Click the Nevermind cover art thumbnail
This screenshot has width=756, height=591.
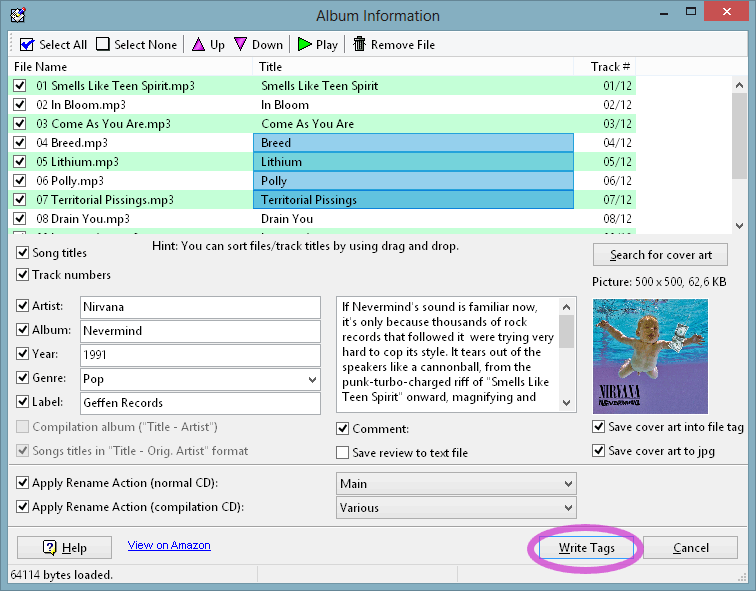point(650,356)
